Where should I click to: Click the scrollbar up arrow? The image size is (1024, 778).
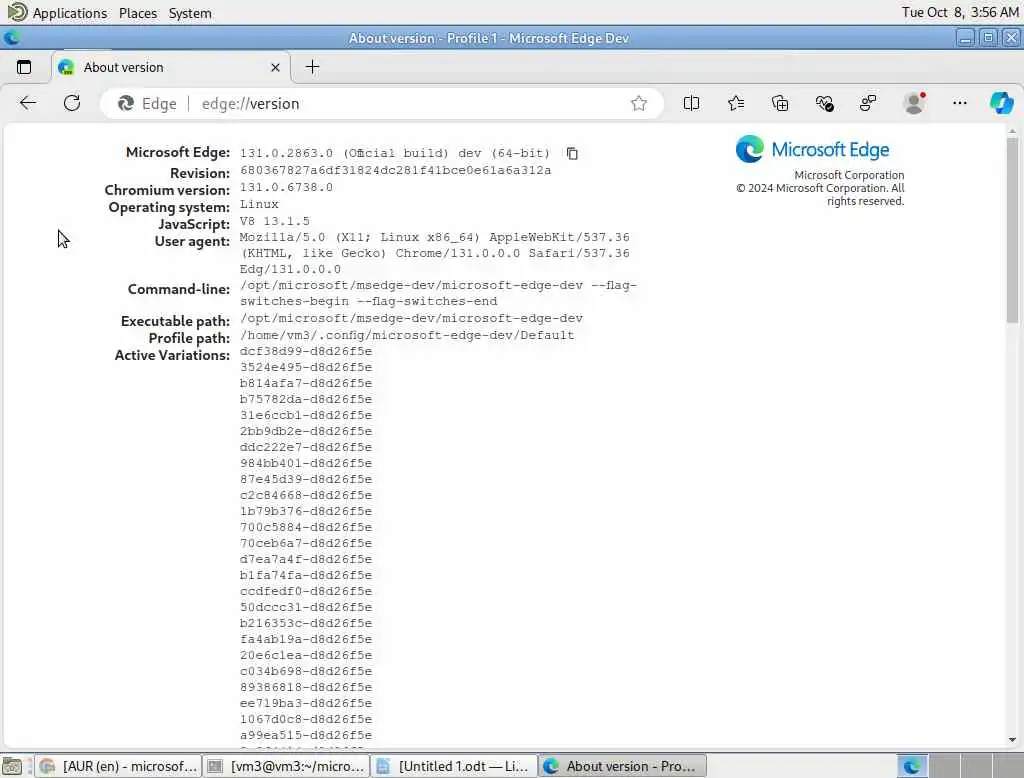pyautogui.click(x=1012, y=132)
